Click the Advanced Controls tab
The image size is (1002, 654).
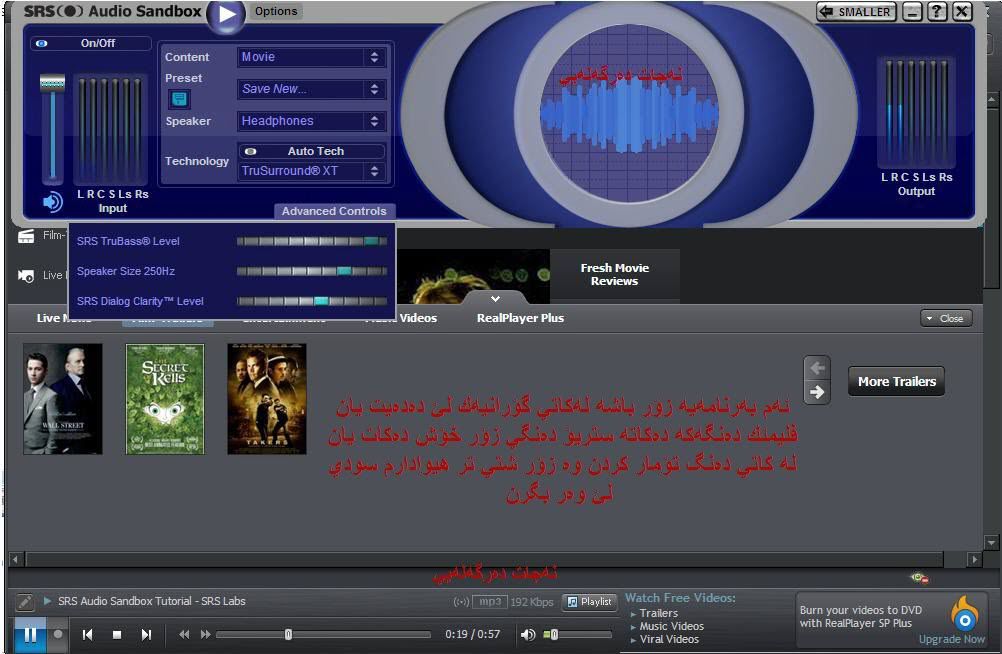(334, 211)
